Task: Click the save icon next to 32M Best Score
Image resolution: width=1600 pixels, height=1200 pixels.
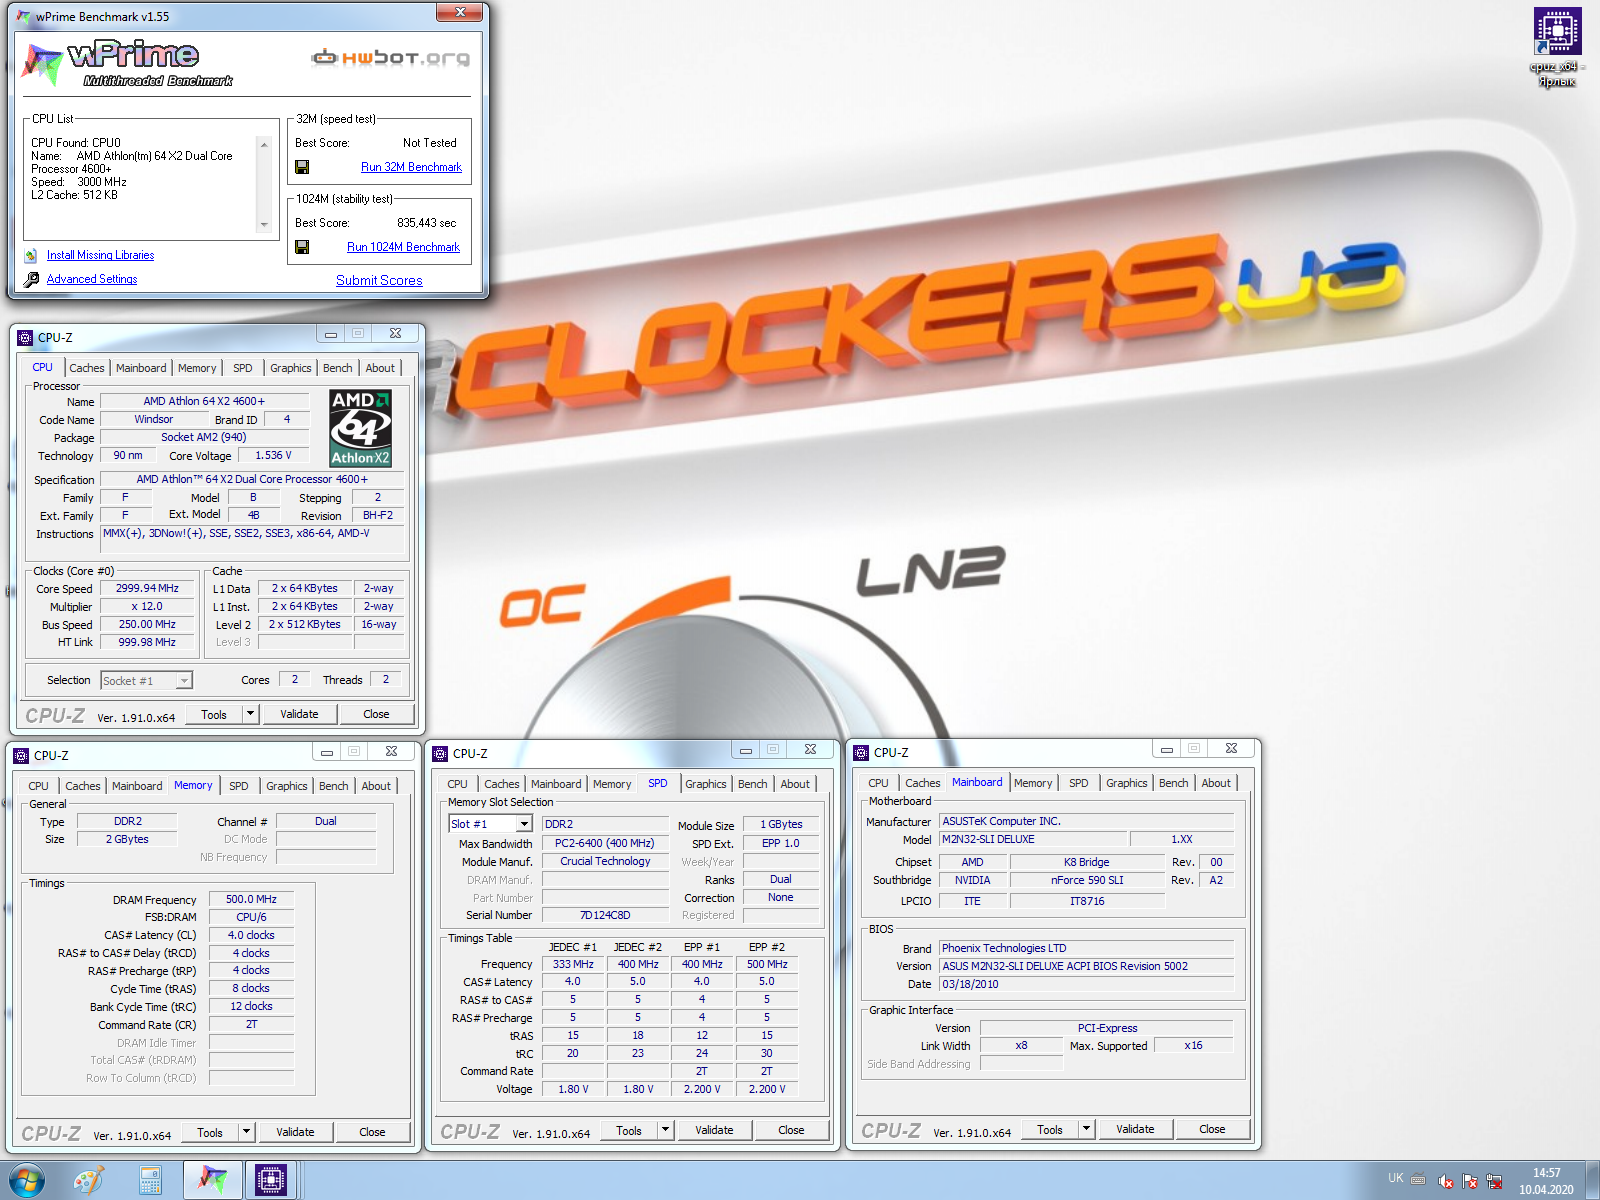Action: [x=302, y=167]
